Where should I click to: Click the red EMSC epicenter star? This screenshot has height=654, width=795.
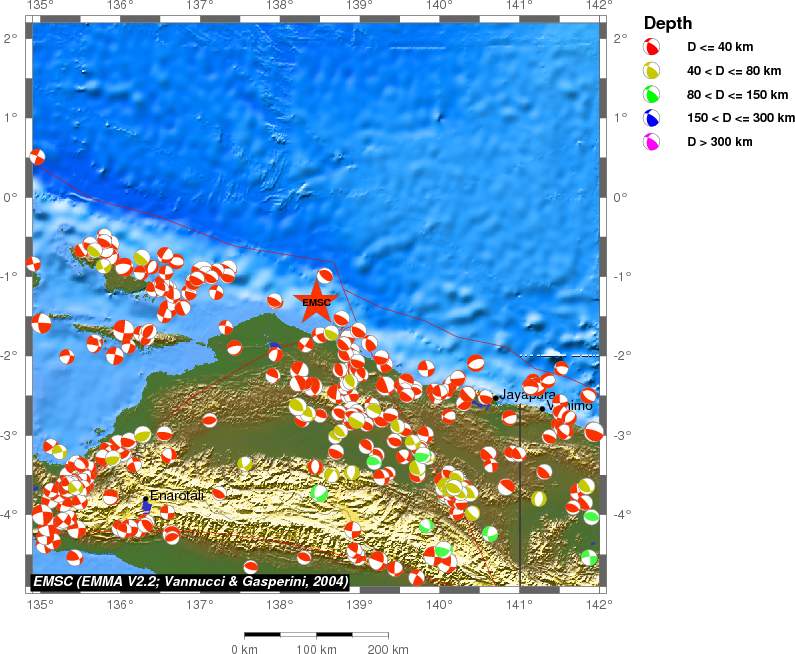click(x=315, y=302)
